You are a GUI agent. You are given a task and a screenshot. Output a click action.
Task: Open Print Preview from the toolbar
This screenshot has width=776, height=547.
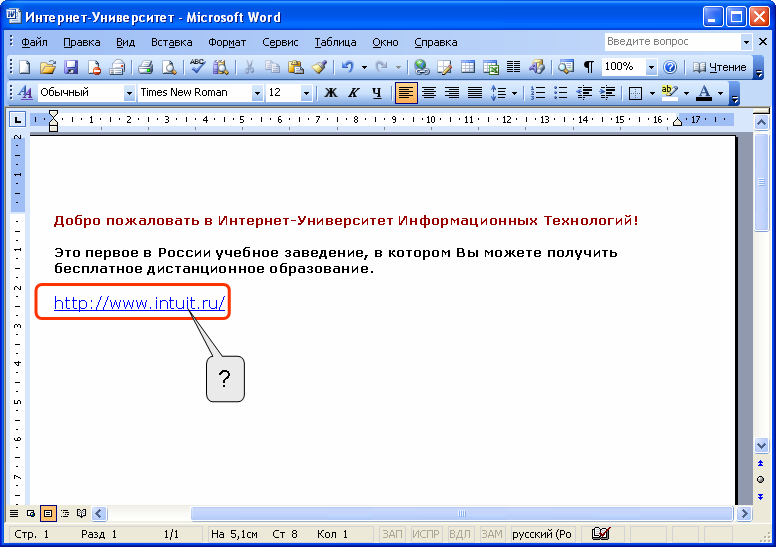tap(169, 67)
